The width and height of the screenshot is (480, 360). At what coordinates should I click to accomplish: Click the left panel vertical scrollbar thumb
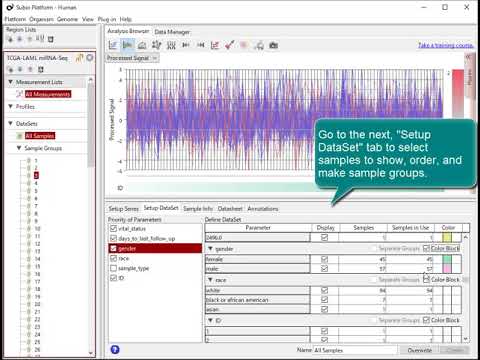click(x=90, y=125)
